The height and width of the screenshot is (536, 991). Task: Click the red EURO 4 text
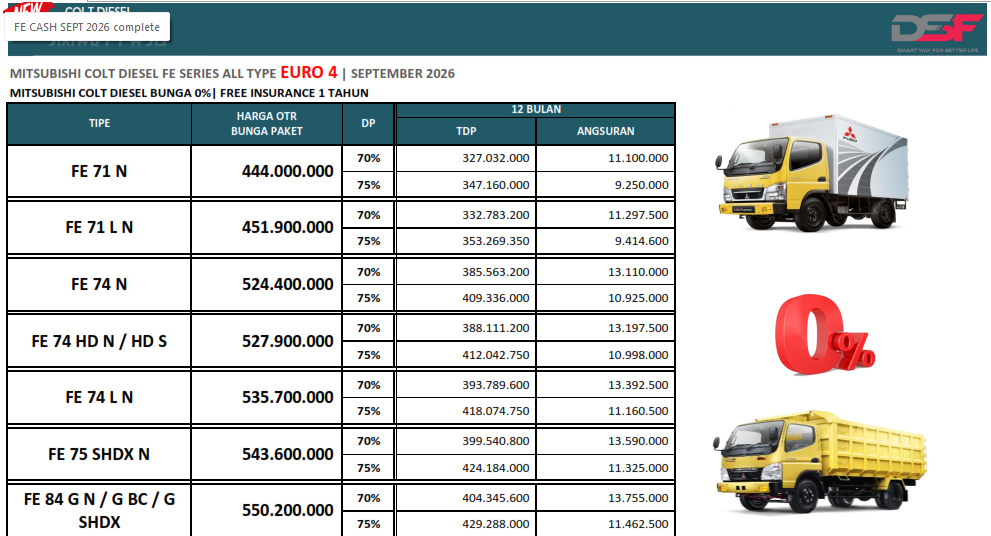309,73
